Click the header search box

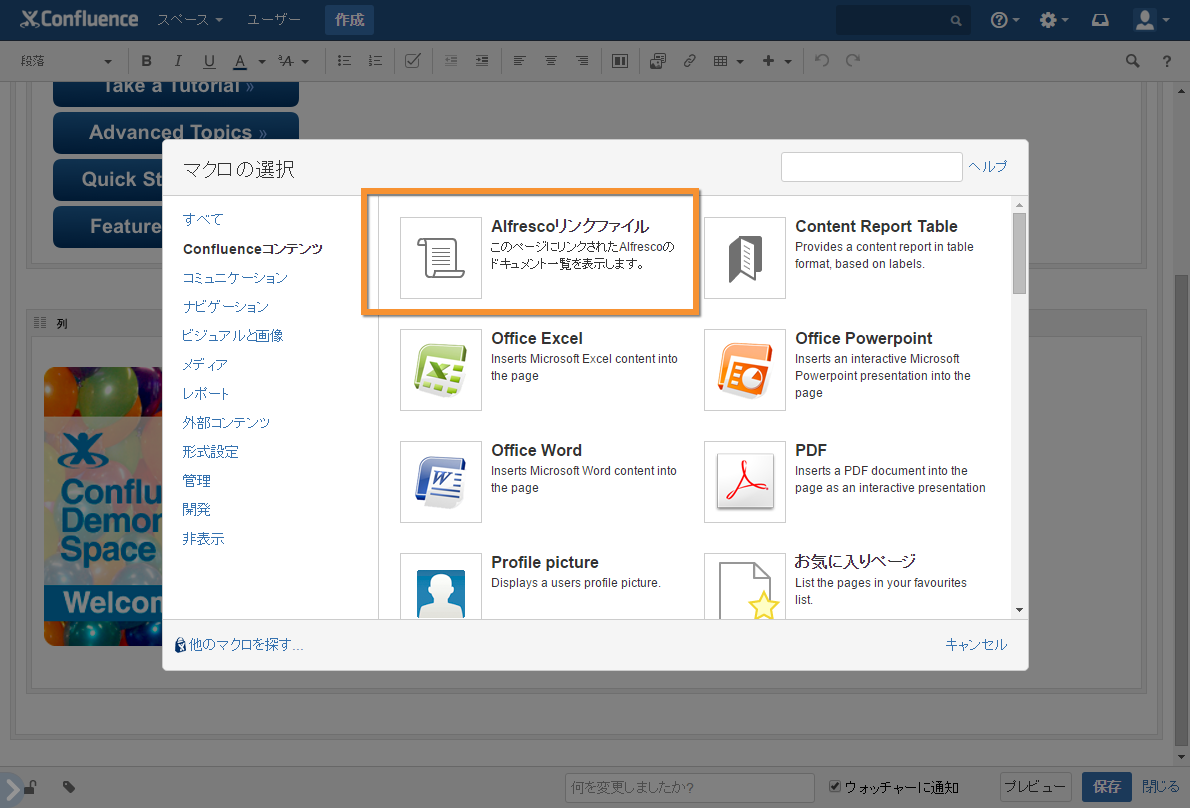pyautogui.click(x=902, y=20)
